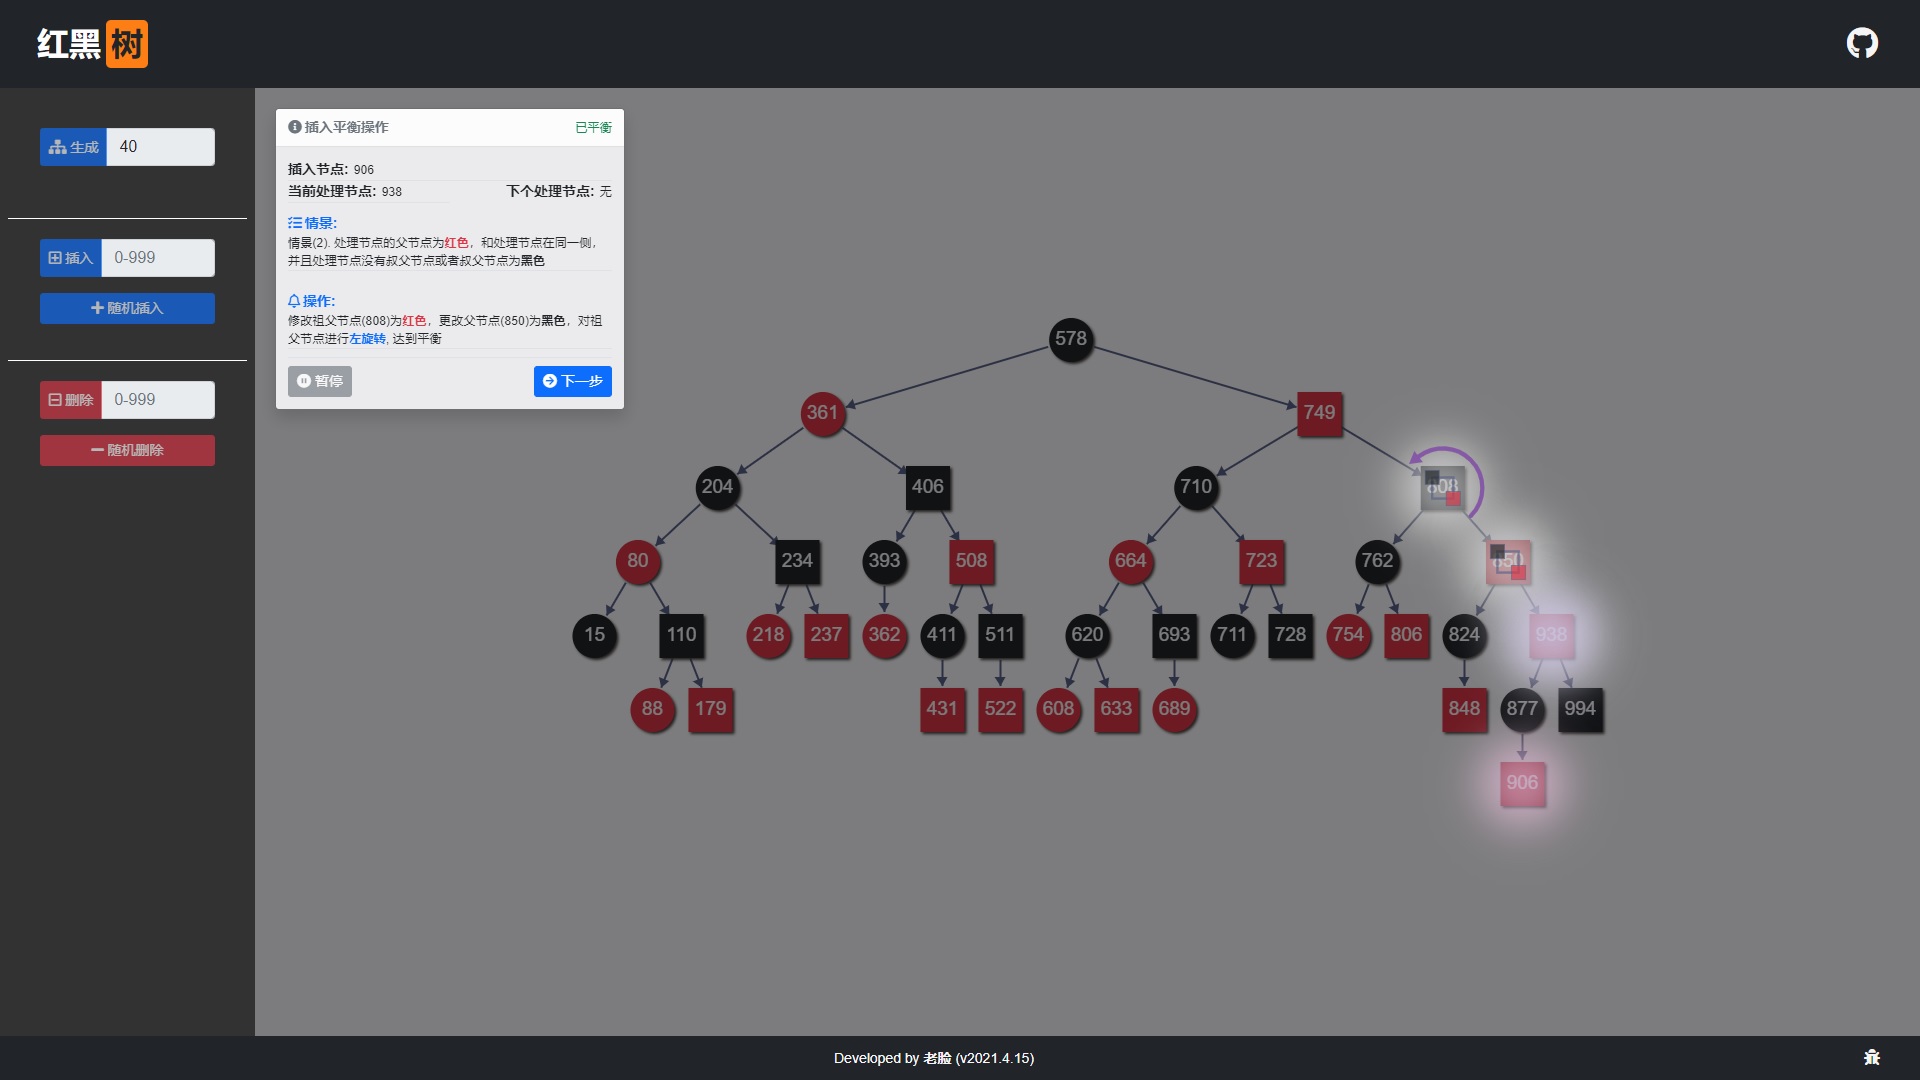The width and height of the screenshot is (1920, 1080).
Task: Select the newly inserted node 906
Action: click(1522, 783)
